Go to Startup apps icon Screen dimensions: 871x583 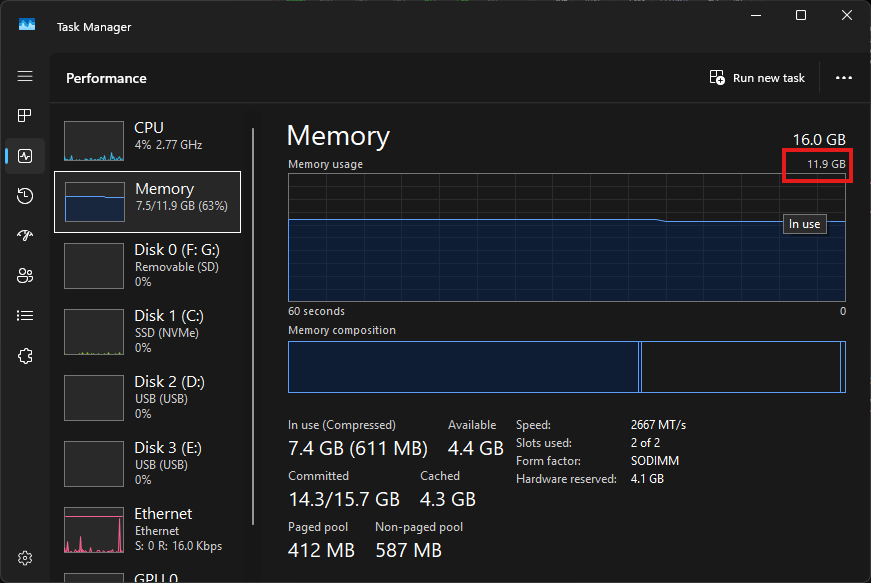[x=25, y=236]
